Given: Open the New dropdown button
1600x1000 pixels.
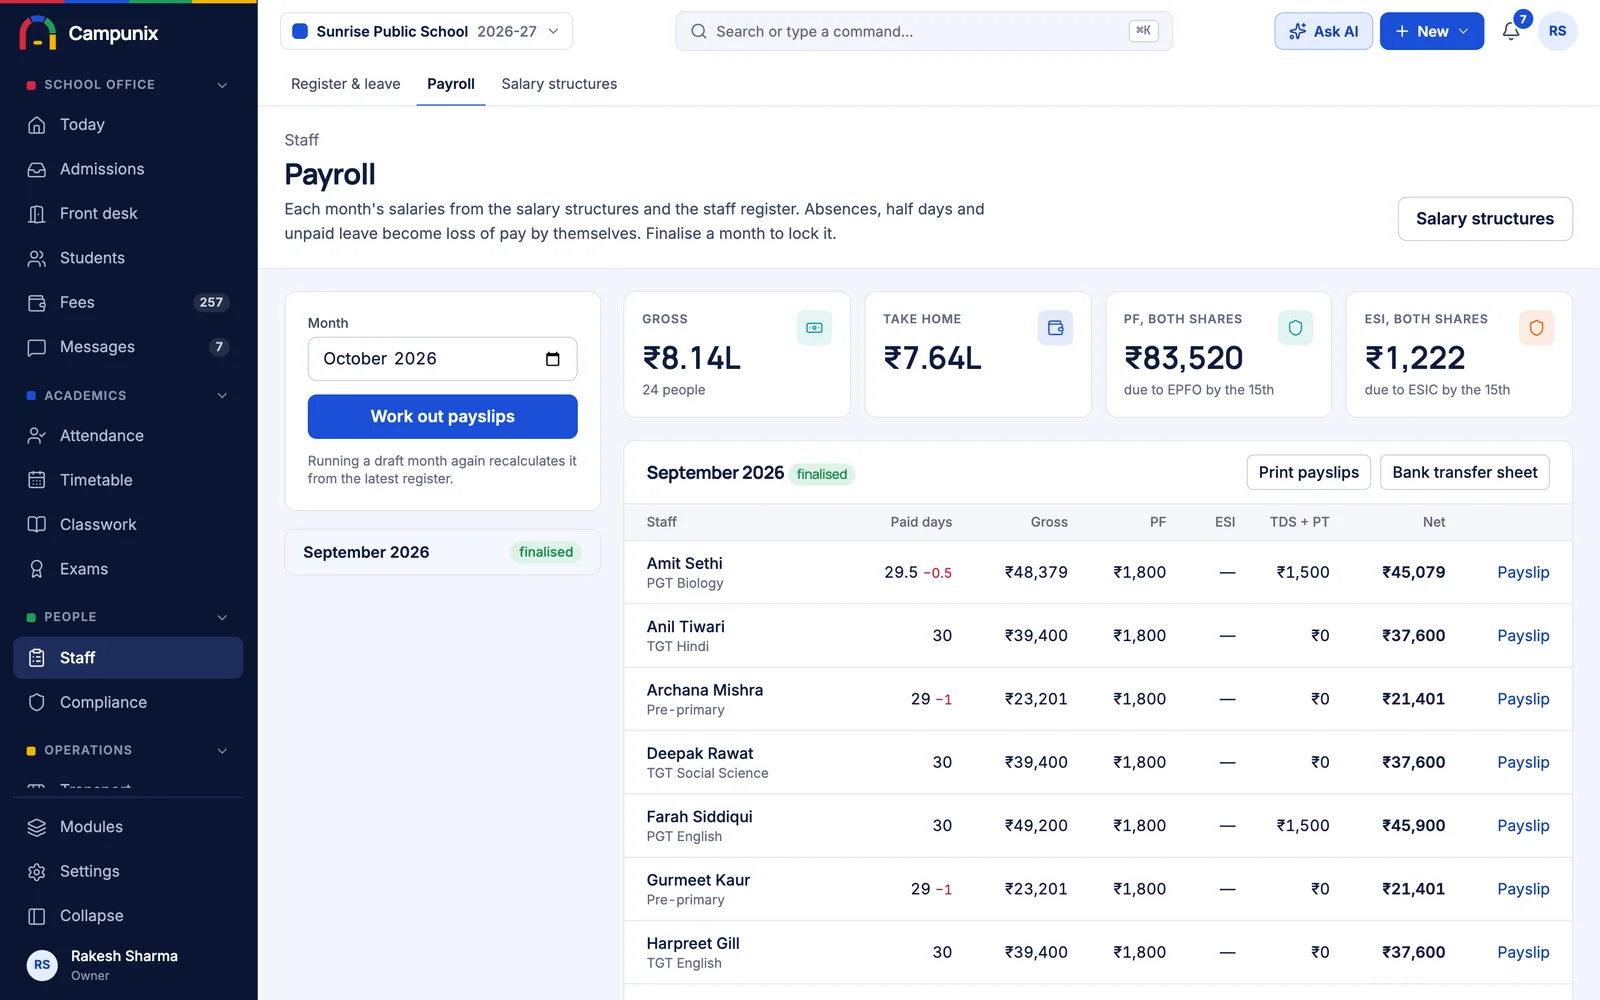Looking at the screenshot, I should coord(1431,31).
